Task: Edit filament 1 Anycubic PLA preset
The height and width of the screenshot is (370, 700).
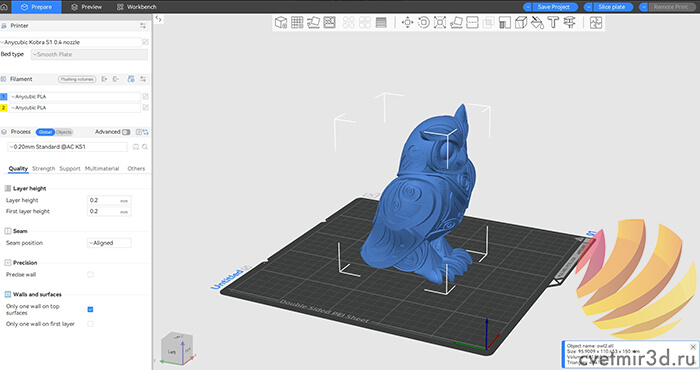Action: [x=145, y=96]
